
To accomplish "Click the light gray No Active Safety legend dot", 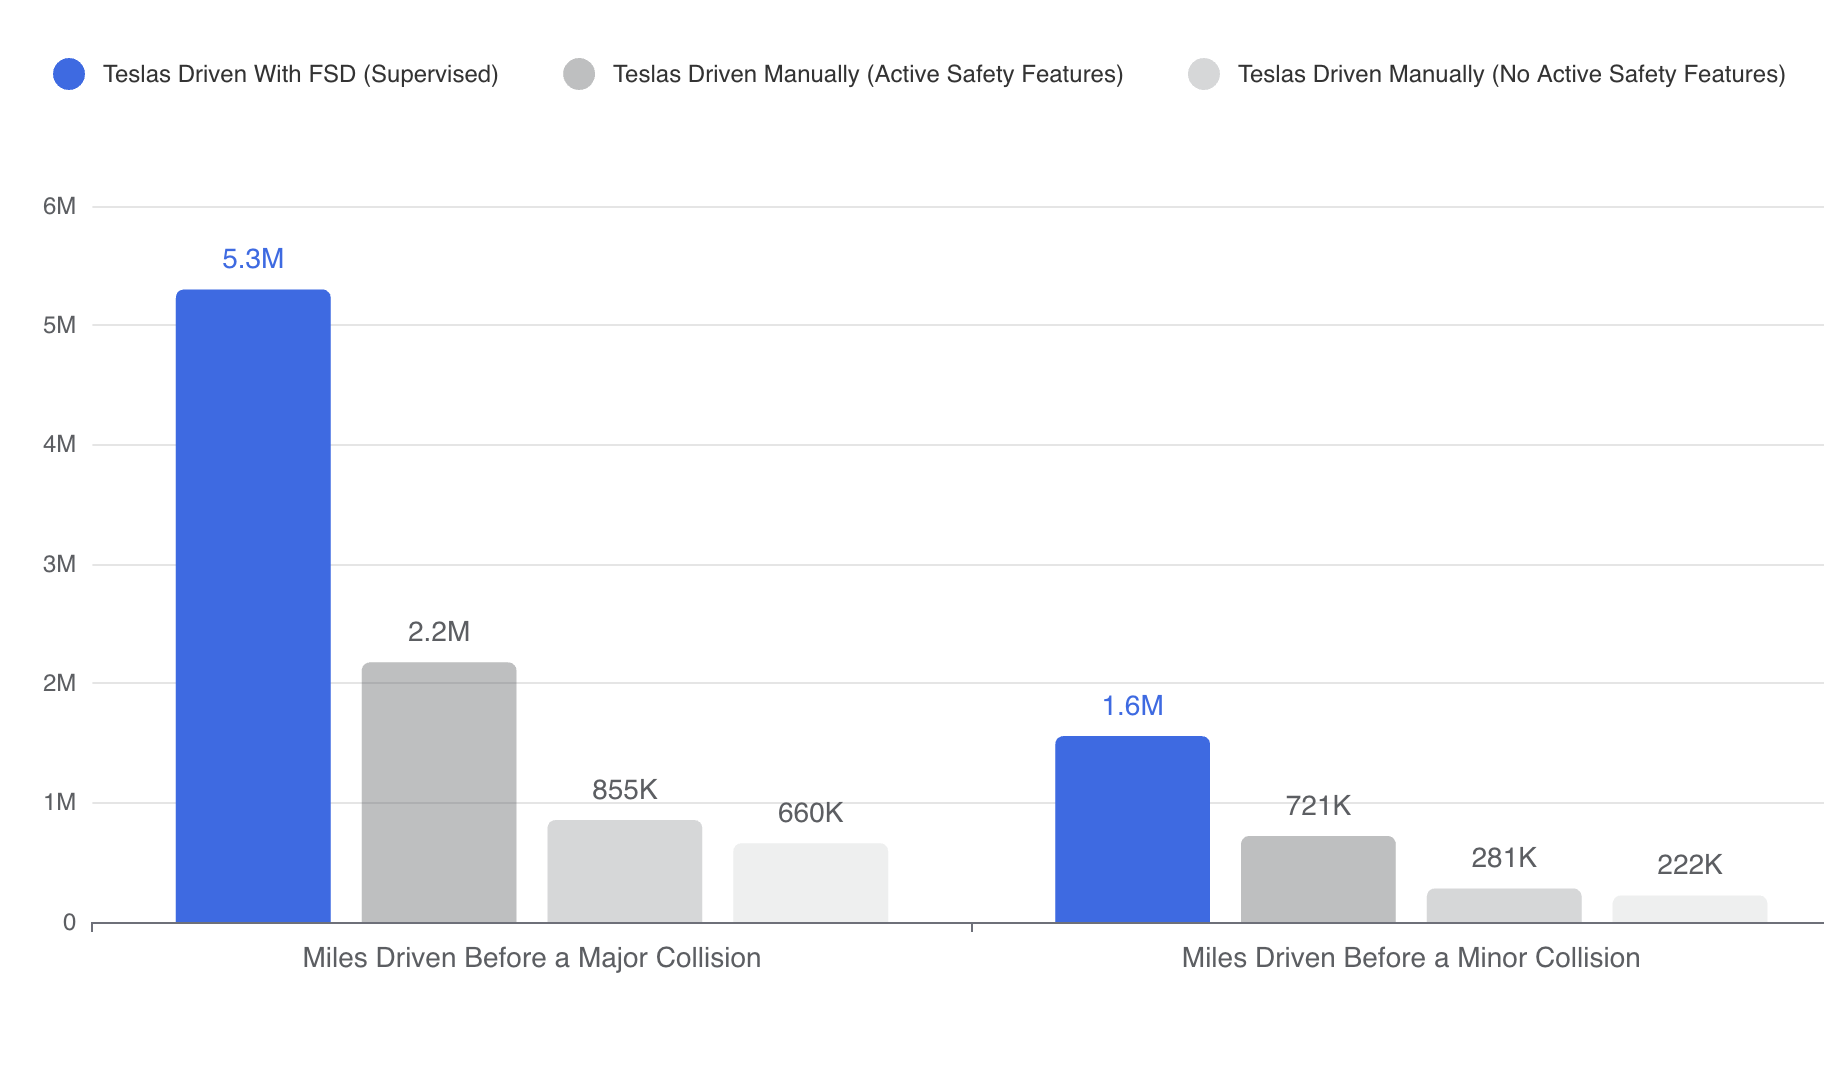I will tap(1204, 74).
